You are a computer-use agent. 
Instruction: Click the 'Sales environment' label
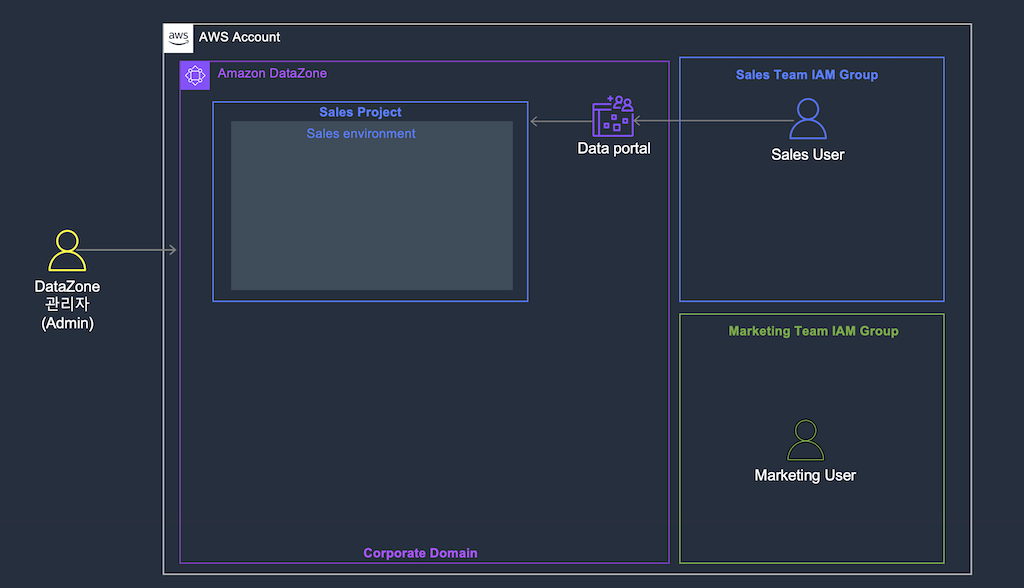[x=361, y=133]
